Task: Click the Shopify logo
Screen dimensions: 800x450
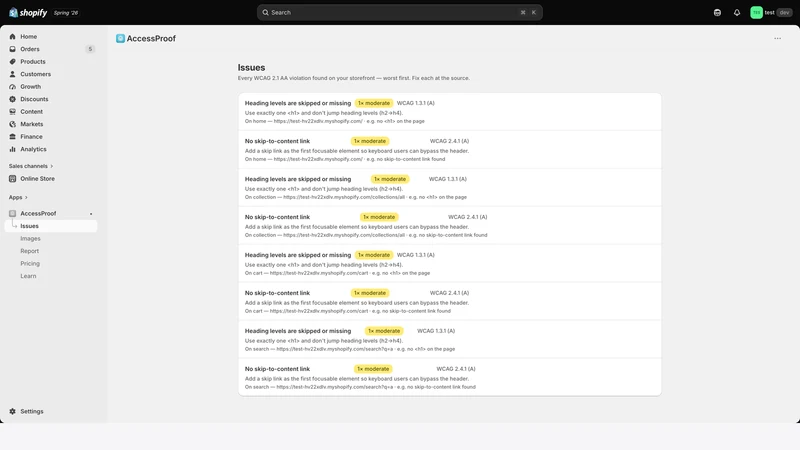Action: point(28,13)
